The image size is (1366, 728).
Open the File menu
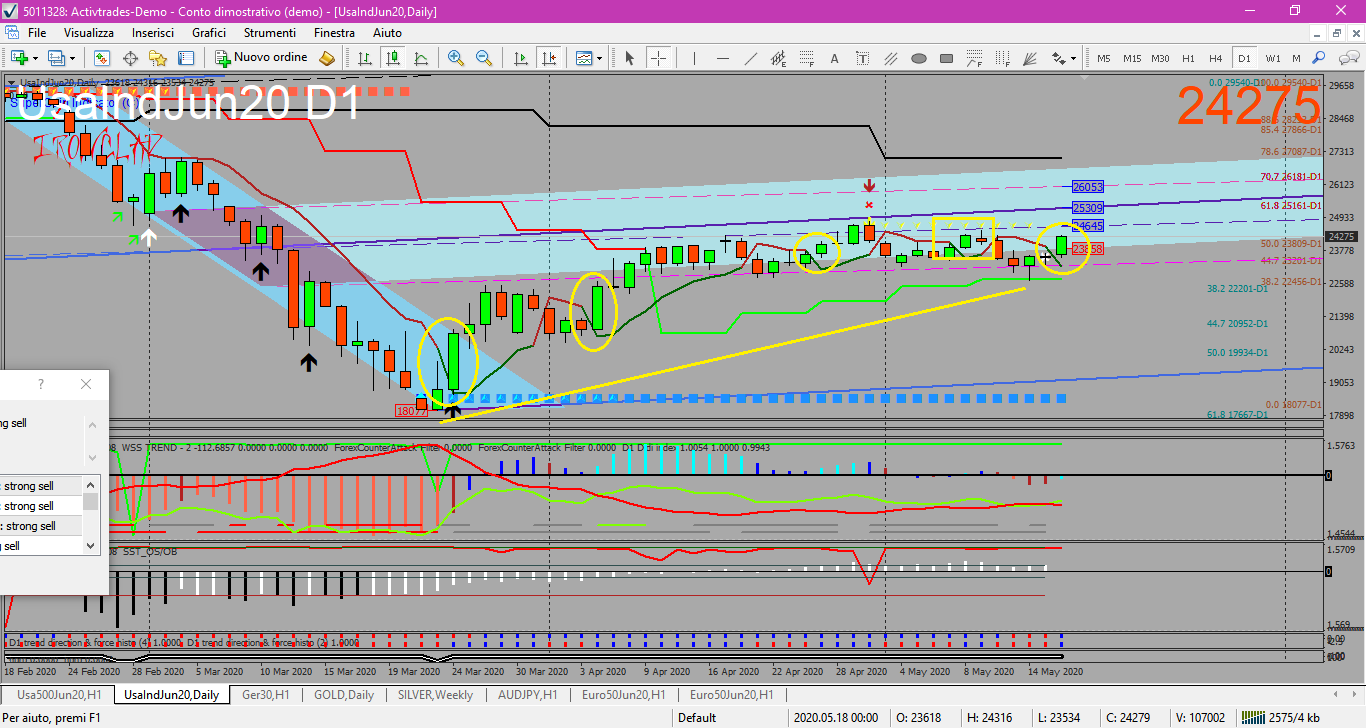tap(37, 33)
